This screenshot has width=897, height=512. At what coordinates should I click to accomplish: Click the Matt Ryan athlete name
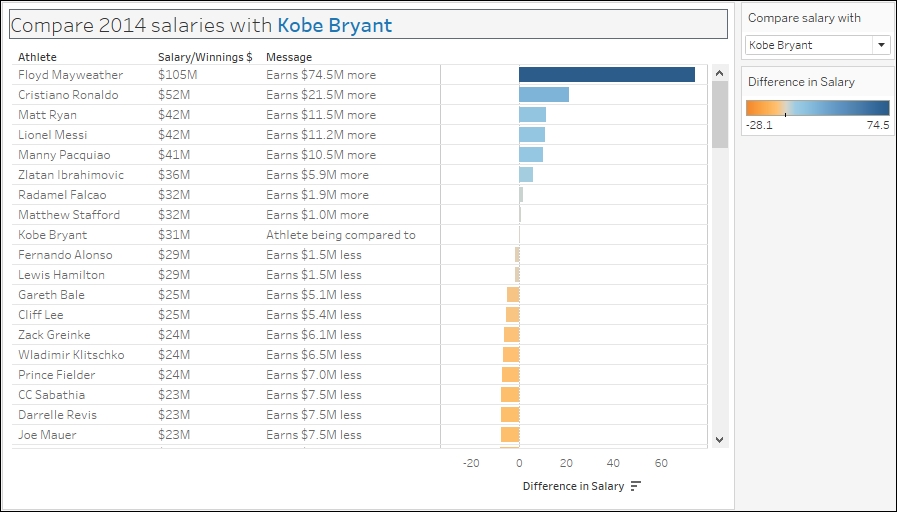pyautogui.click(x=47, y=115)
